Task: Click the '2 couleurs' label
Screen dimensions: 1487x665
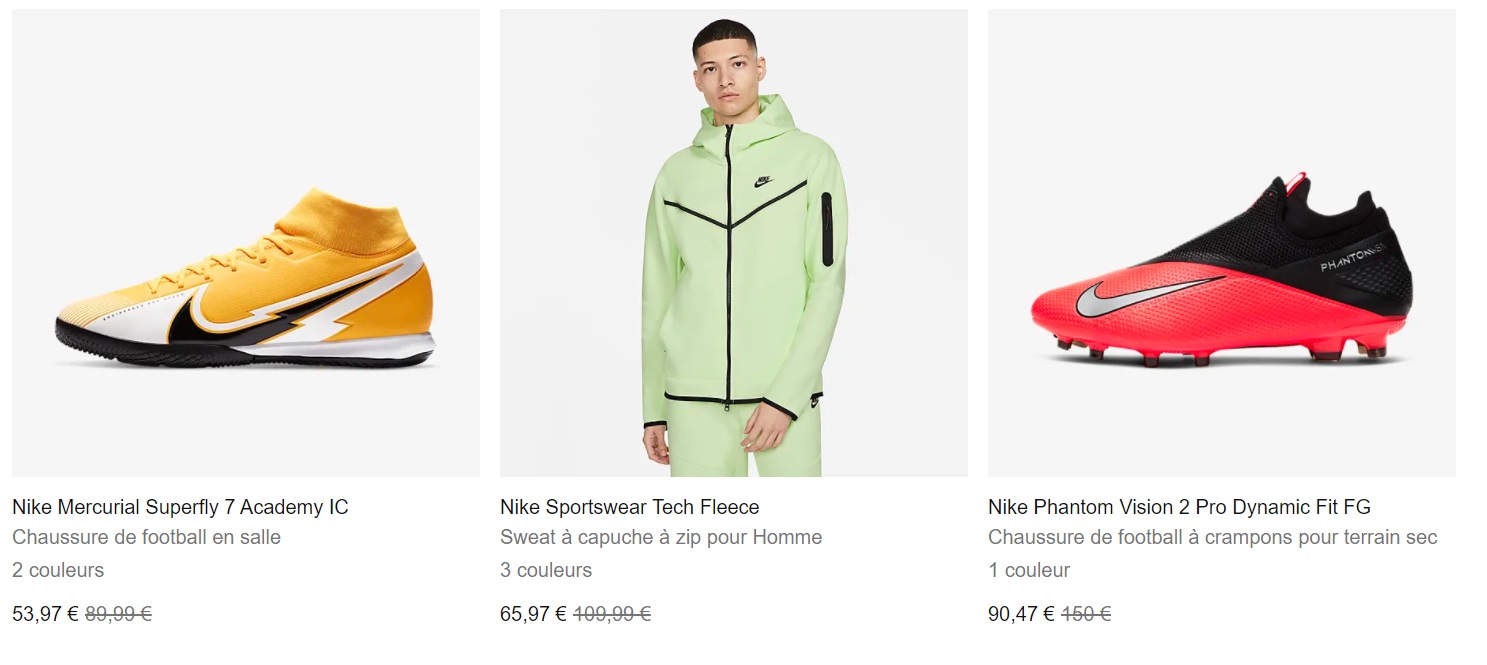Action: tap(58, 570)
